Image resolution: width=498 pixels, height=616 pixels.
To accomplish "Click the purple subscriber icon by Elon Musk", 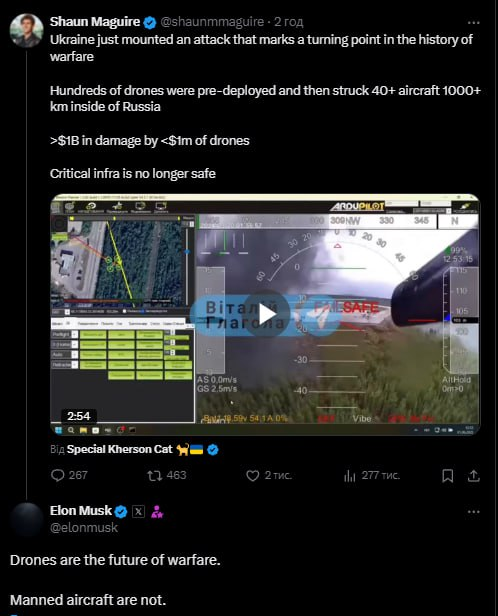I will pyautogui.click(x=157, y=512).
